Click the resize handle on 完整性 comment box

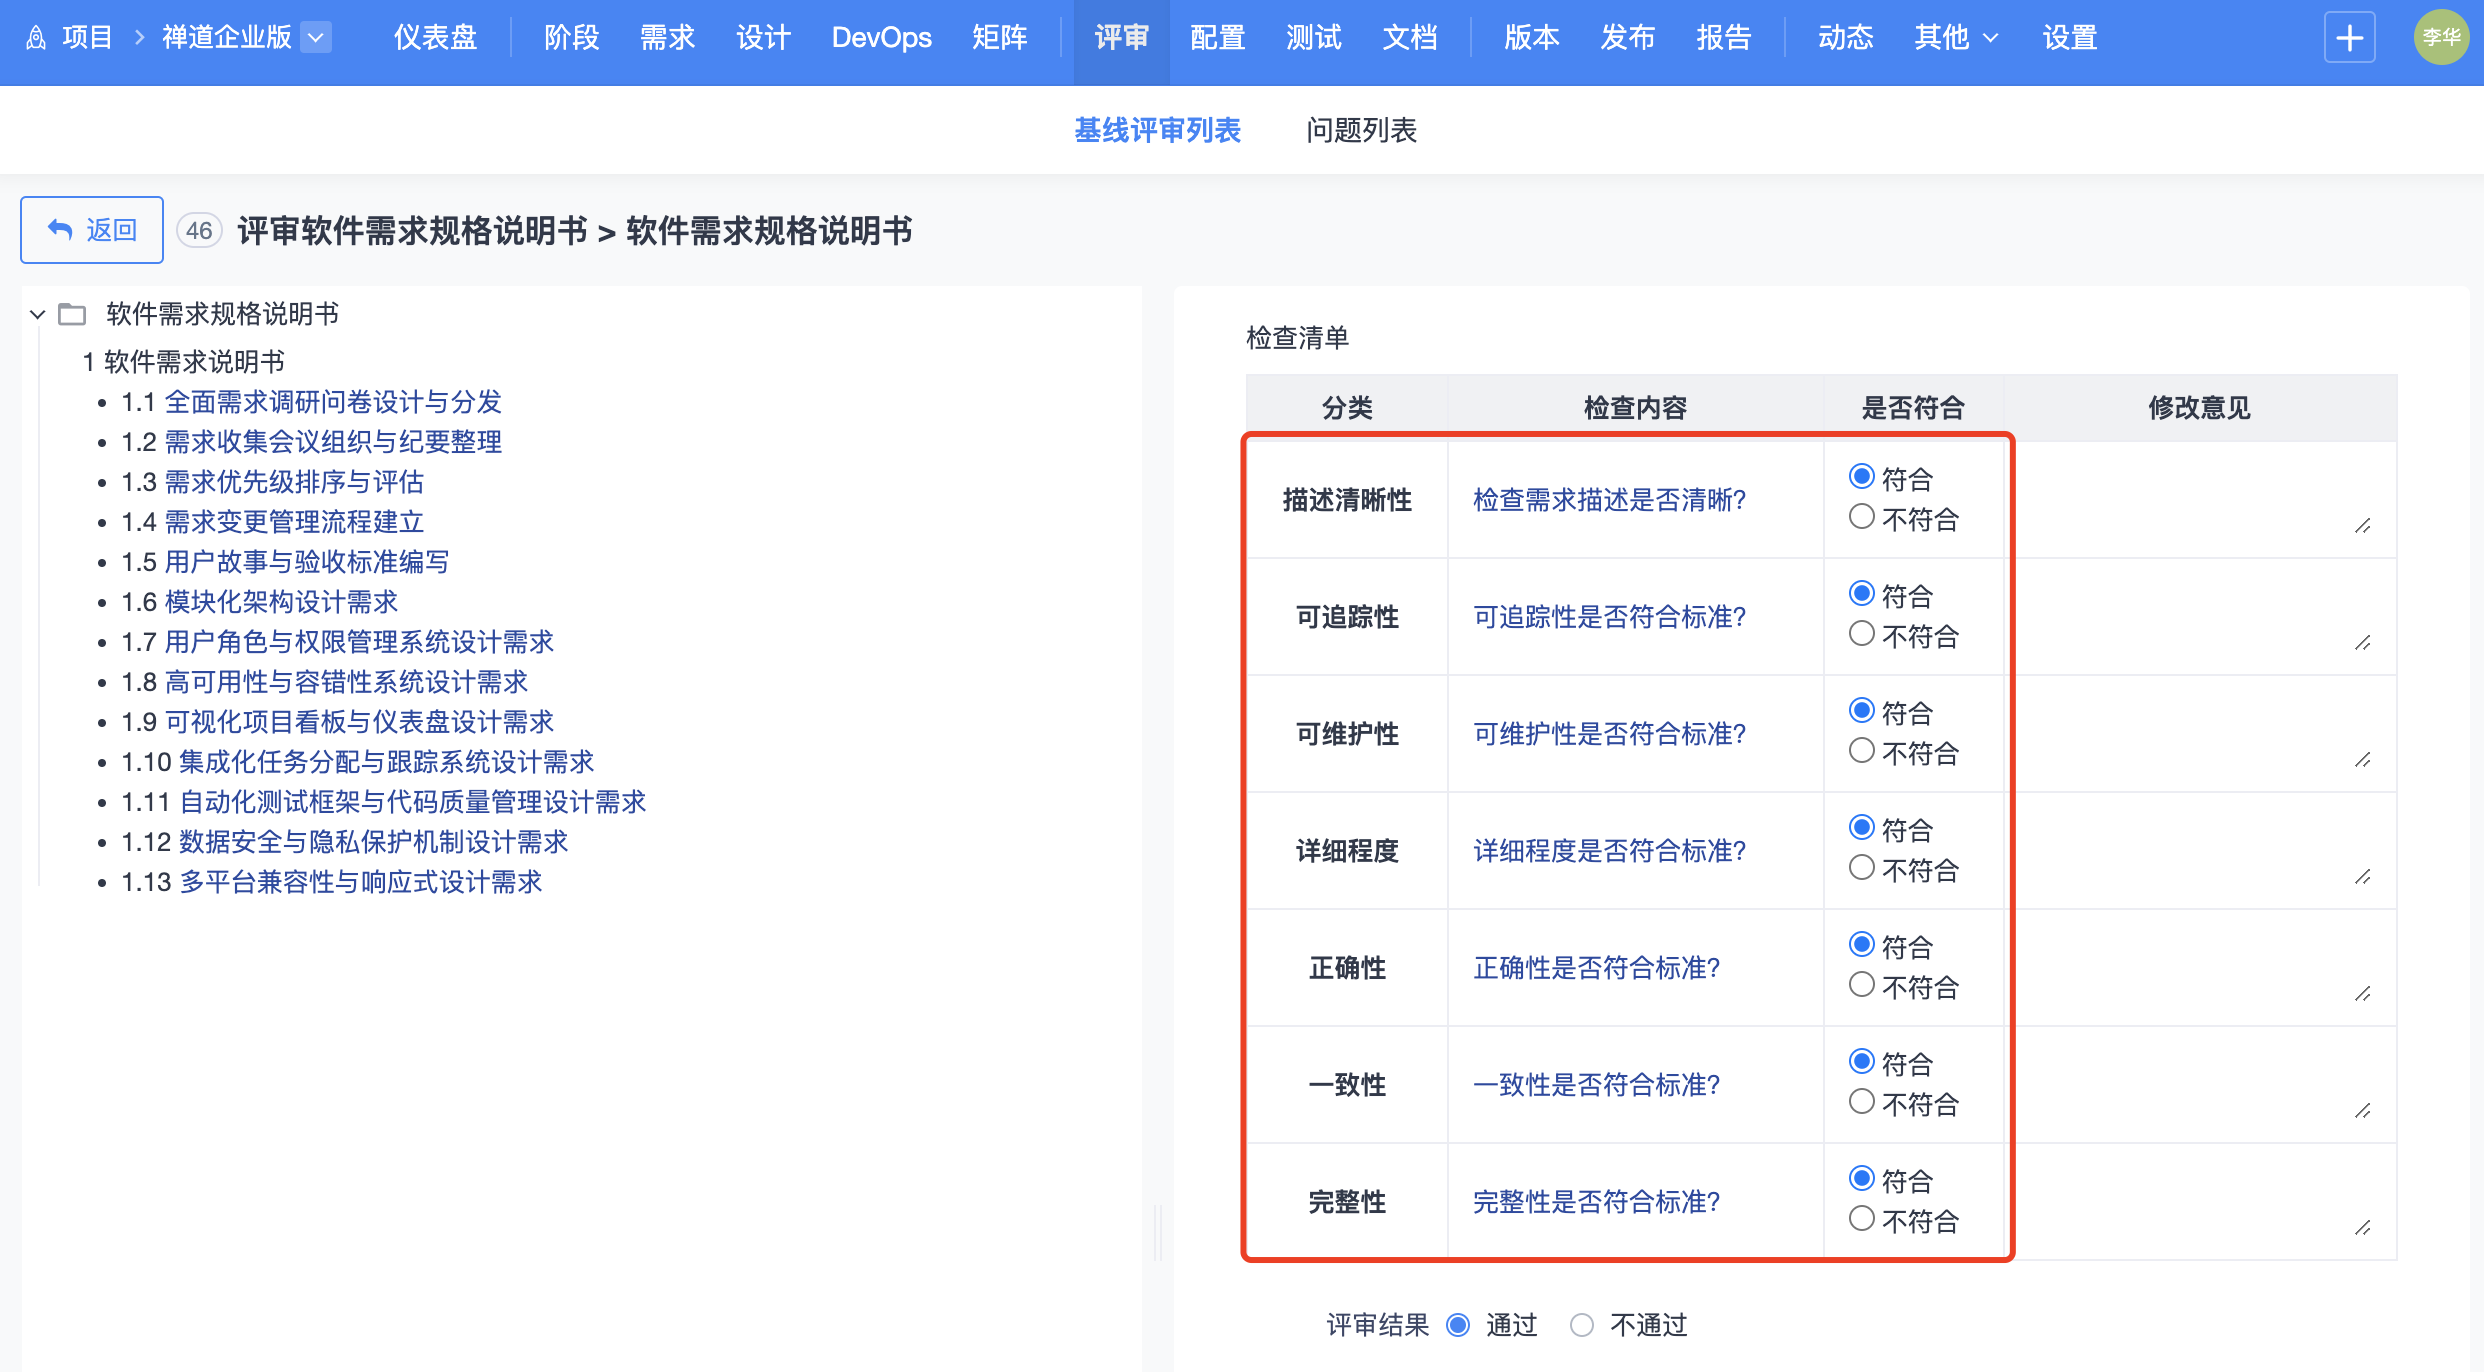pyautogui.click(x=2362, y=1228)
